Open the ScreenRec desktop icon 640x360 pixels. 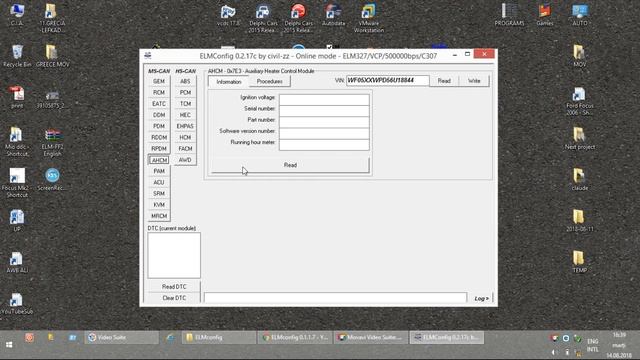(52, 180)
